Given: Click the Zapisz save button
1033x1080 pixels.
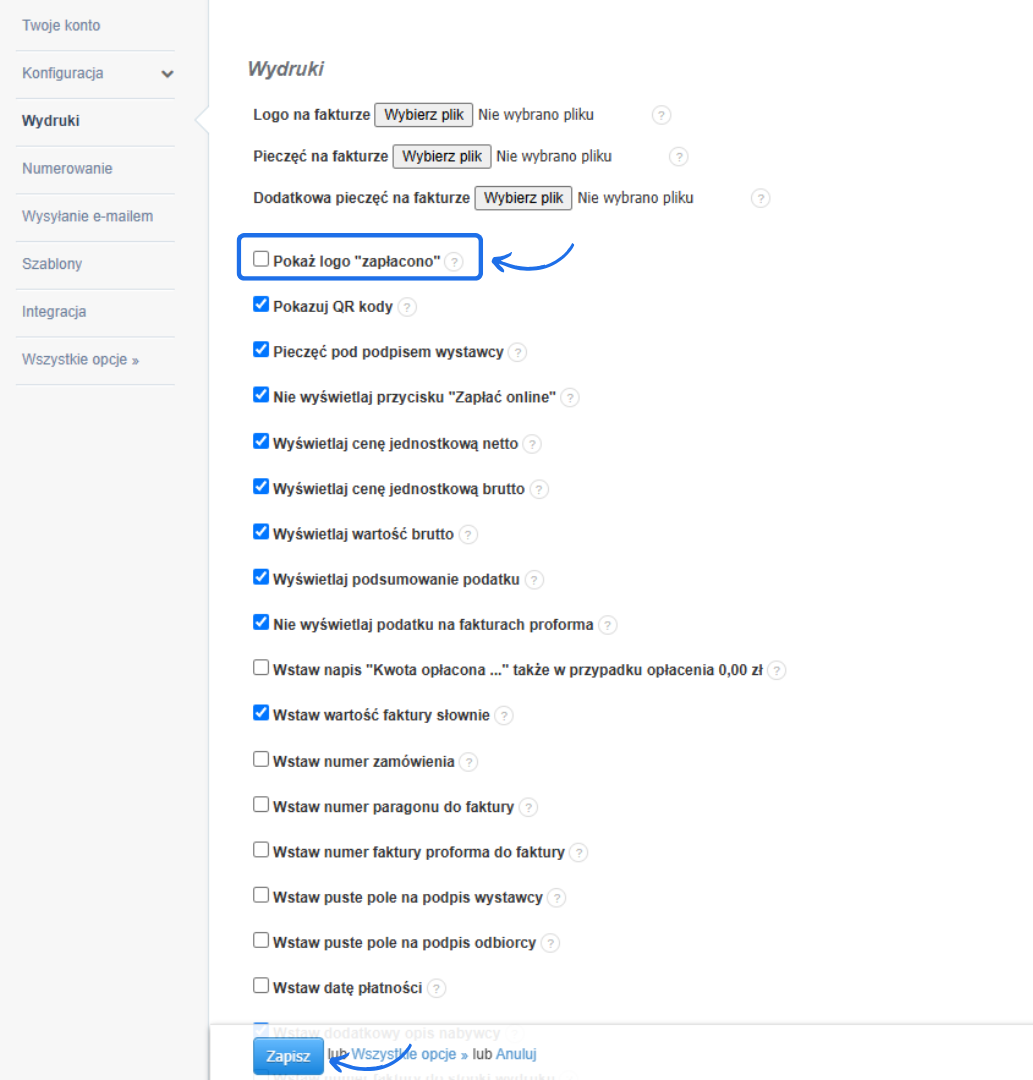Looking at the screenshot, I should 288,1056.
